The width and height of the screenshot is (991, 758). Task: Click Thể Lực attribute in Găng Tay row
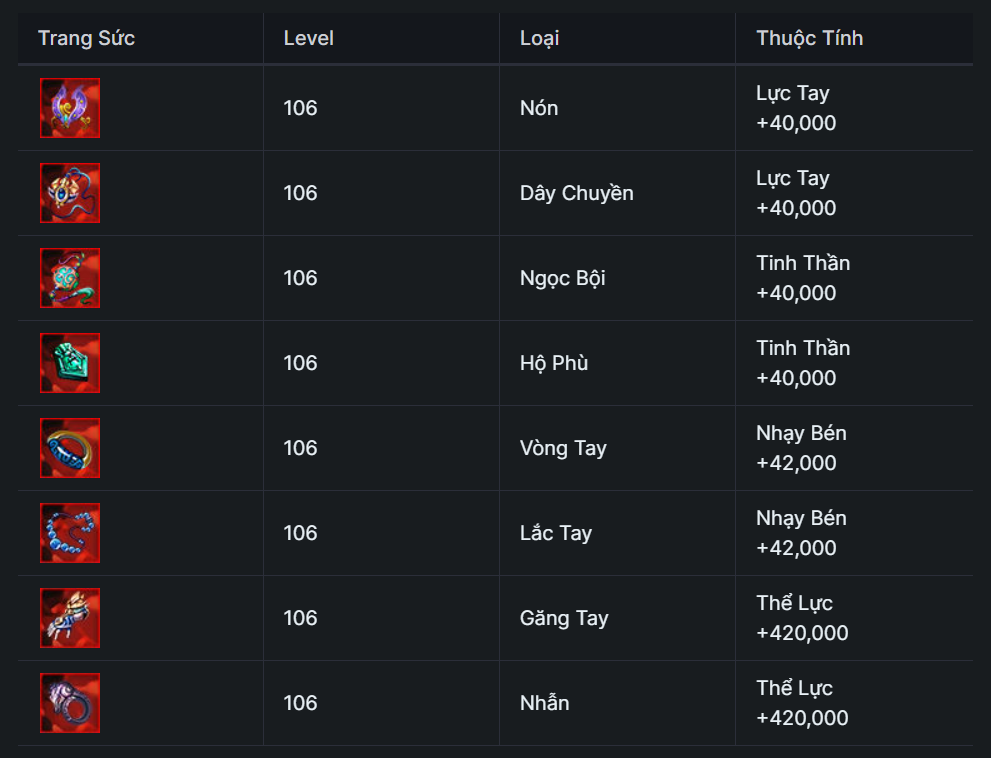point(794,603)
